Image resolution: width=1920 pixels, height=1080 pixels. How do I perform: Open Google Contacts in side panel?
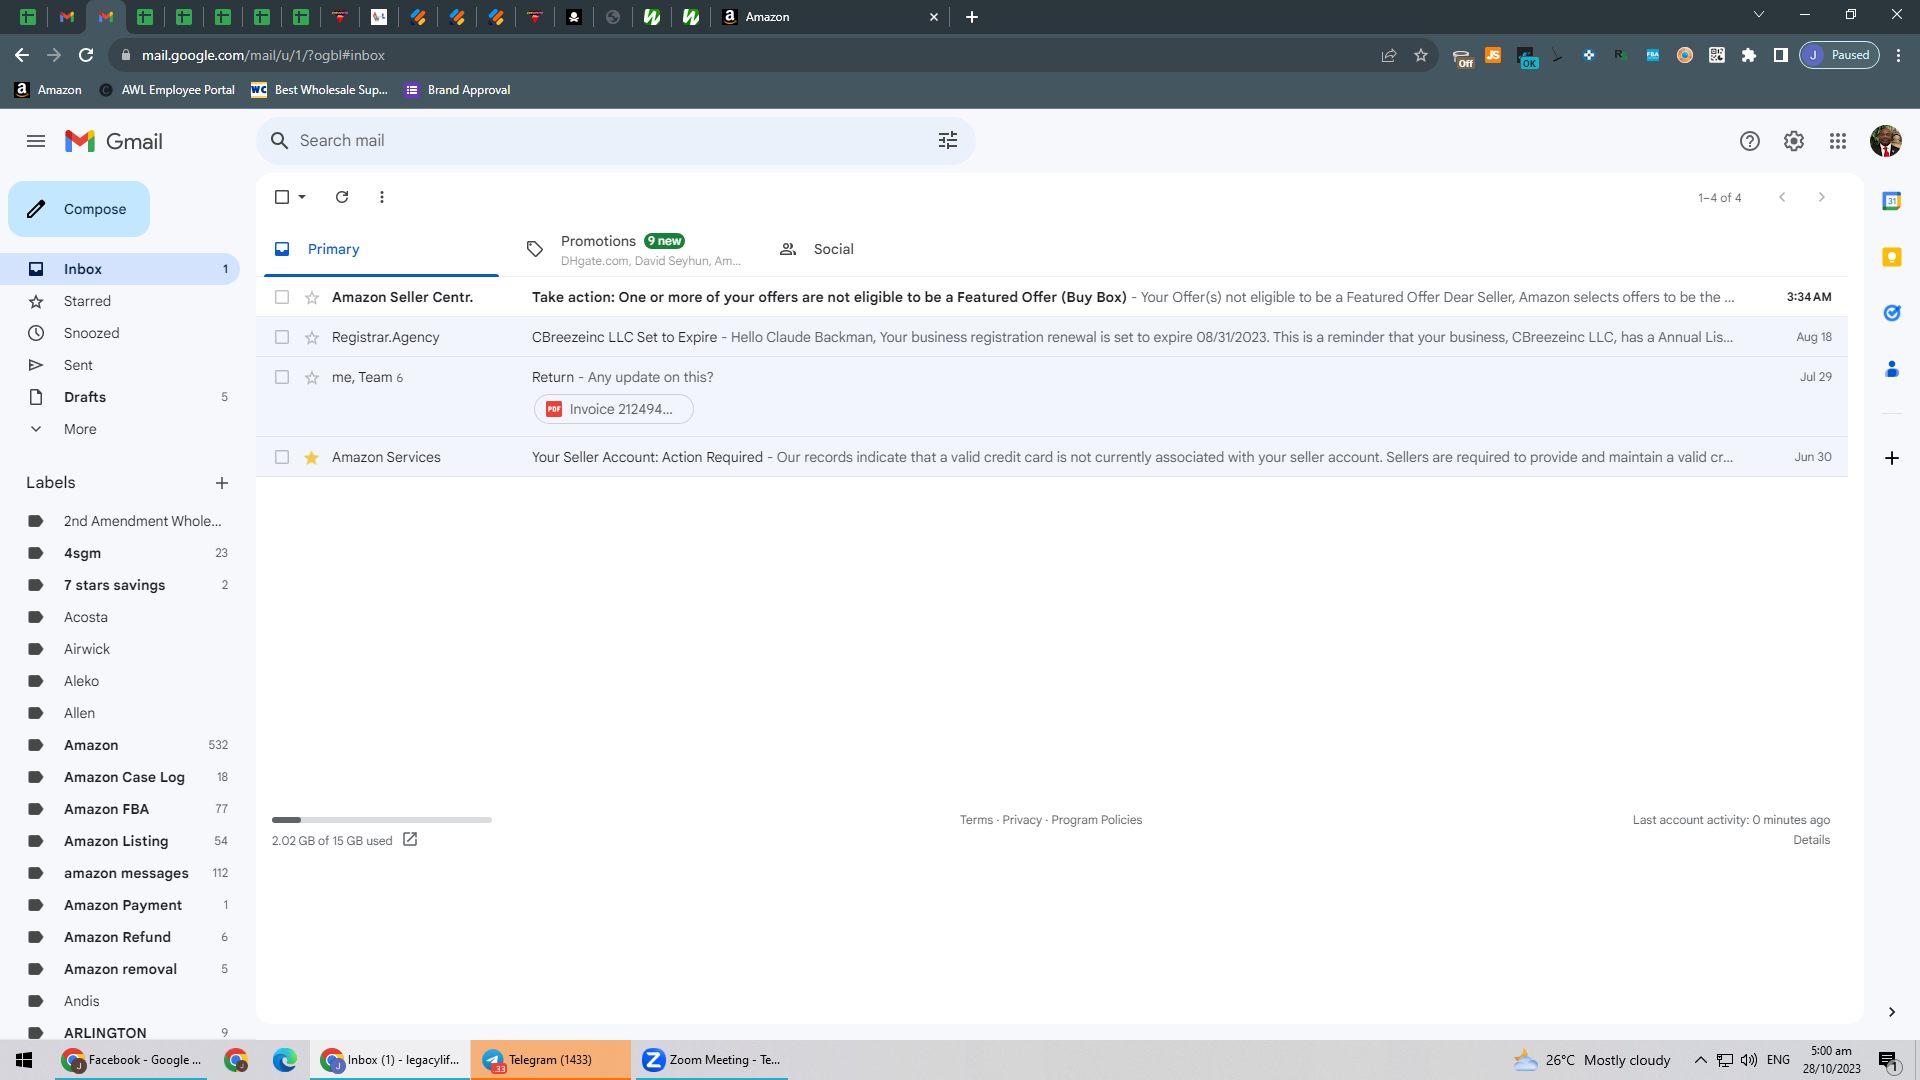(1892, 369)
